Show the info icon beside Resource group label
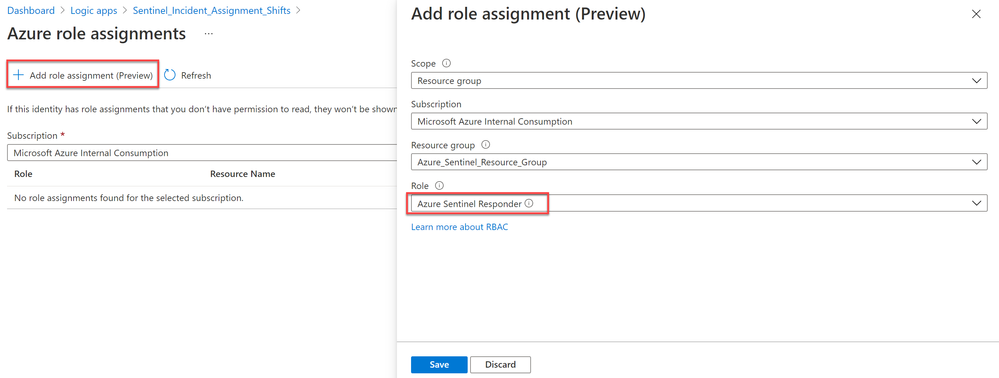 click(x=486, y=145)
